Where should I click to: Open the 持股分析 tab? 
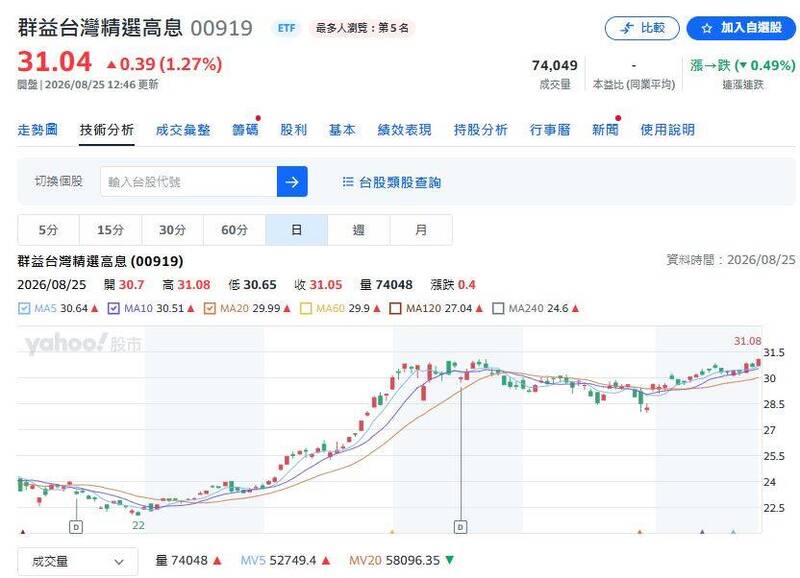coord(481,130)
